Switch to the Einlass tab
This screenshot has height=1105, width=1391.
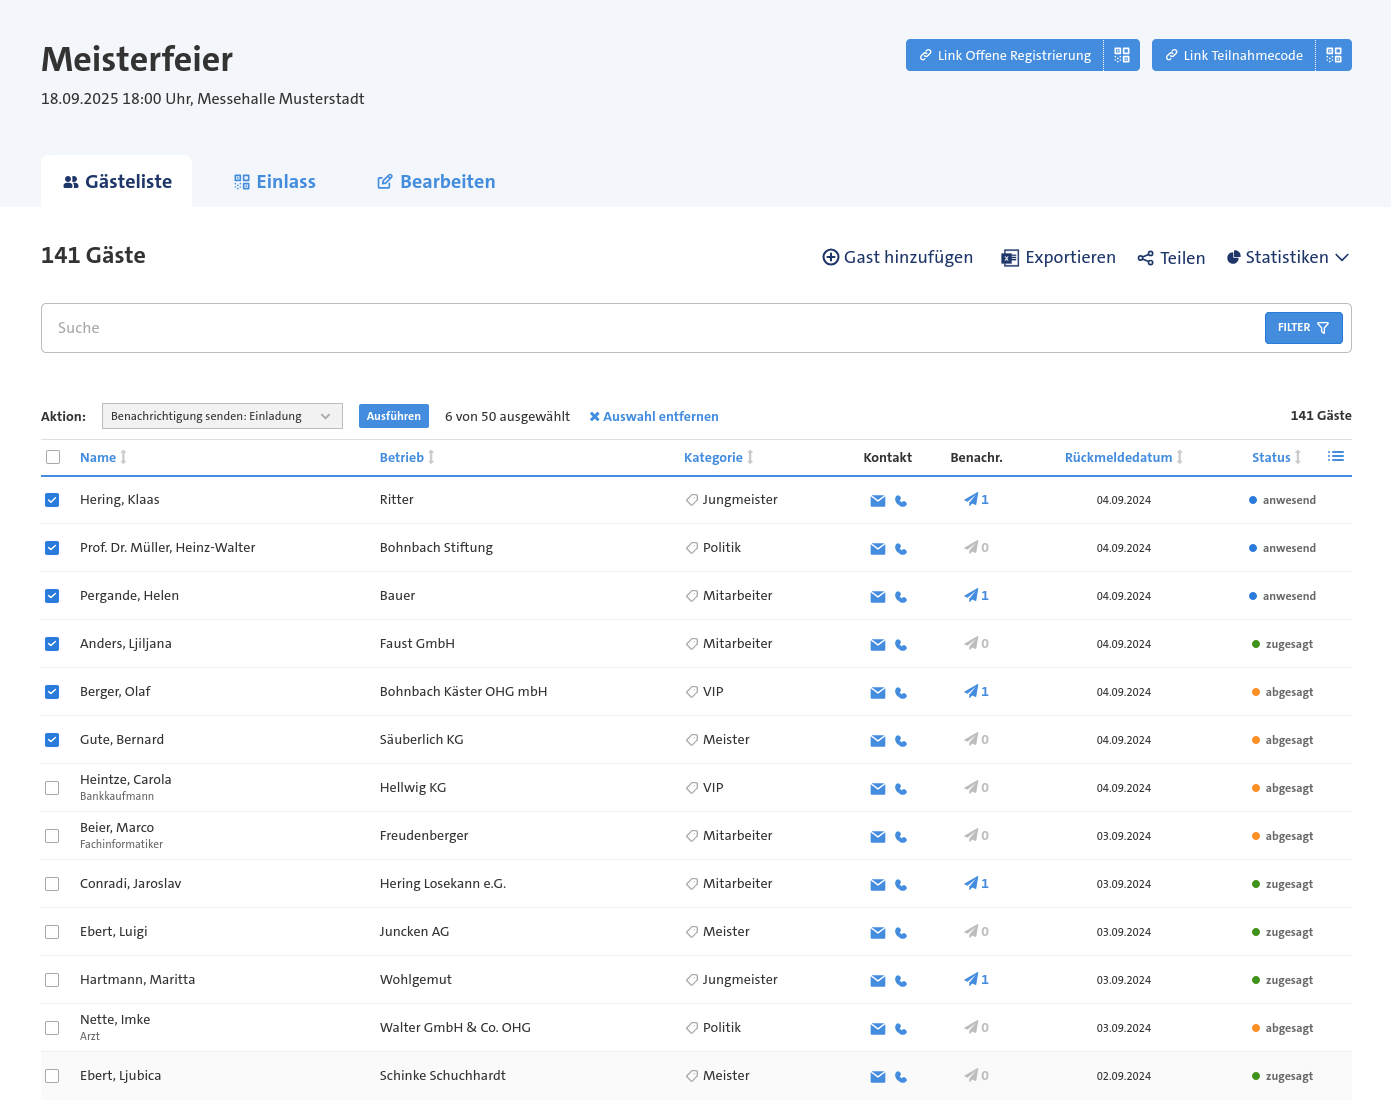(x=275, y=181)
